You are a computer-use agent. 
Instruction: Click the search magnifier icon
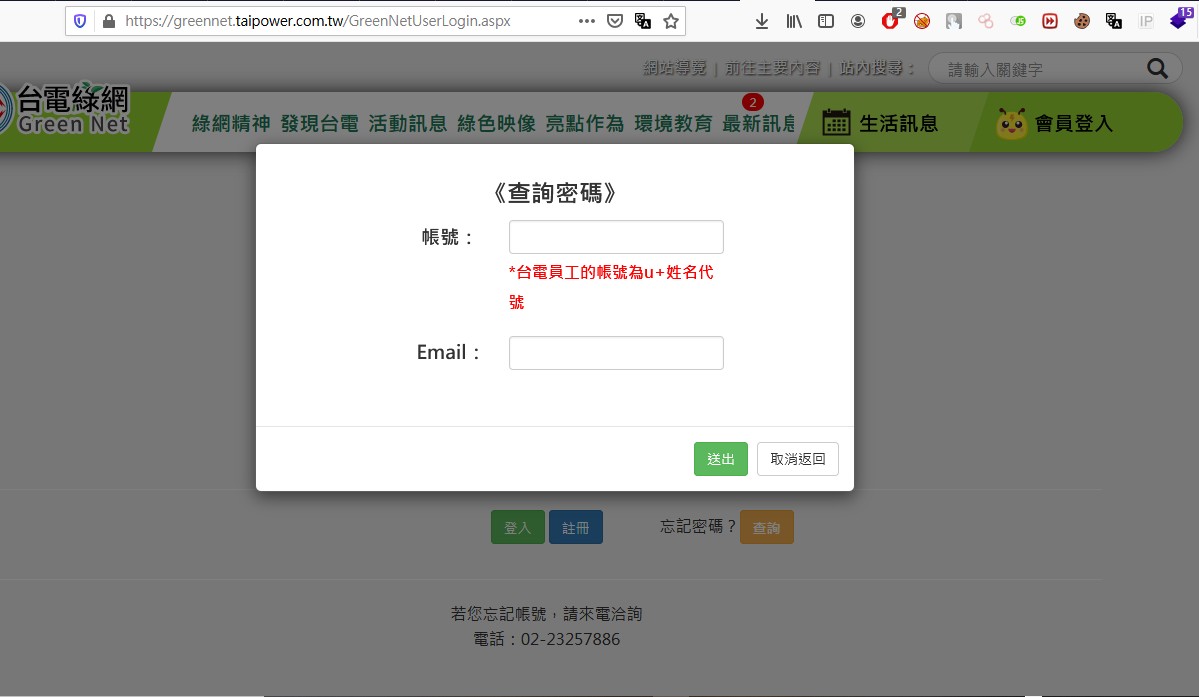tap(1158, 69)
